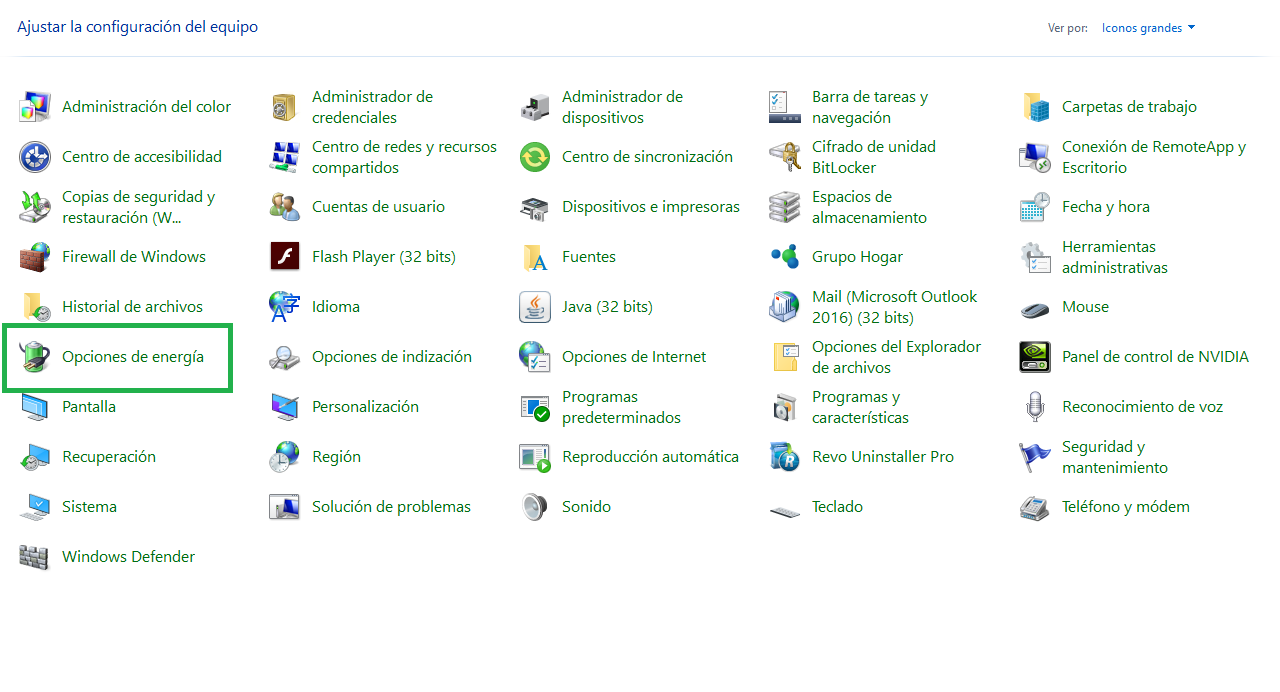Image resolution: width=1280 pixels, height=692 pixels.
Task: Open the Grupo Hogar icon
Action: pos(785,257)
